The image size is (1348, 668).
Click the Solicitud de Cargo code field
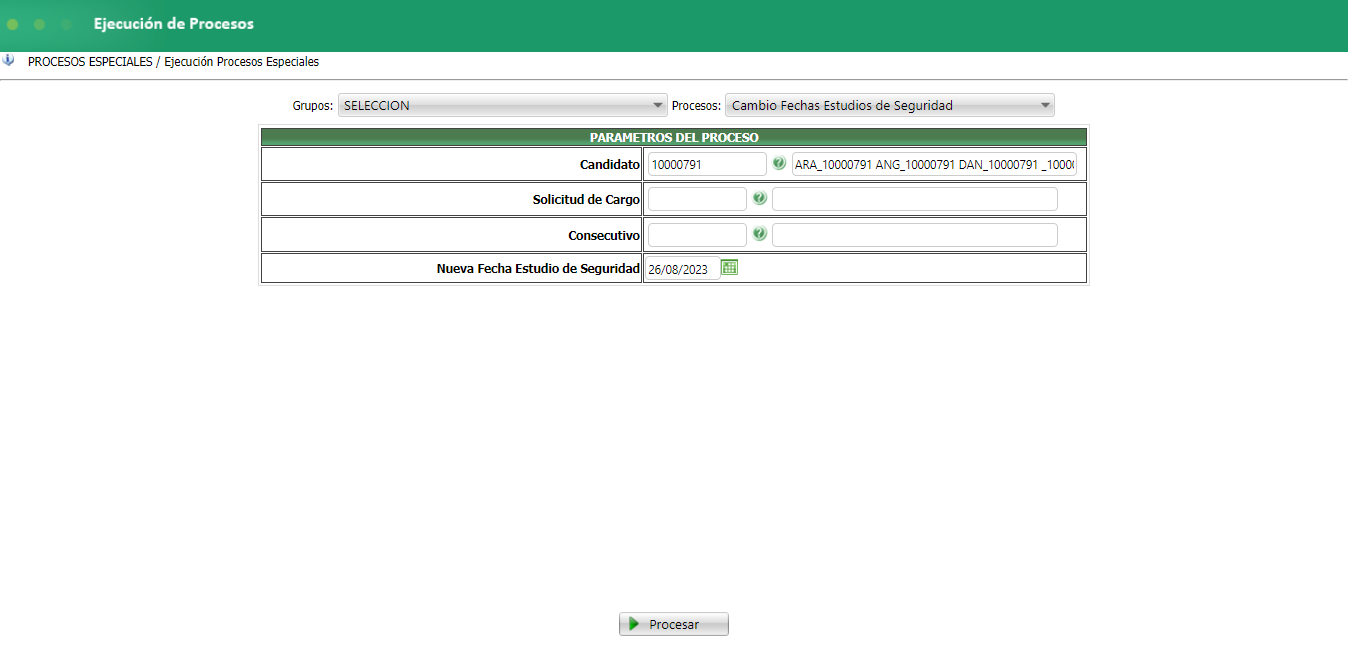click(x=697, y=199)
